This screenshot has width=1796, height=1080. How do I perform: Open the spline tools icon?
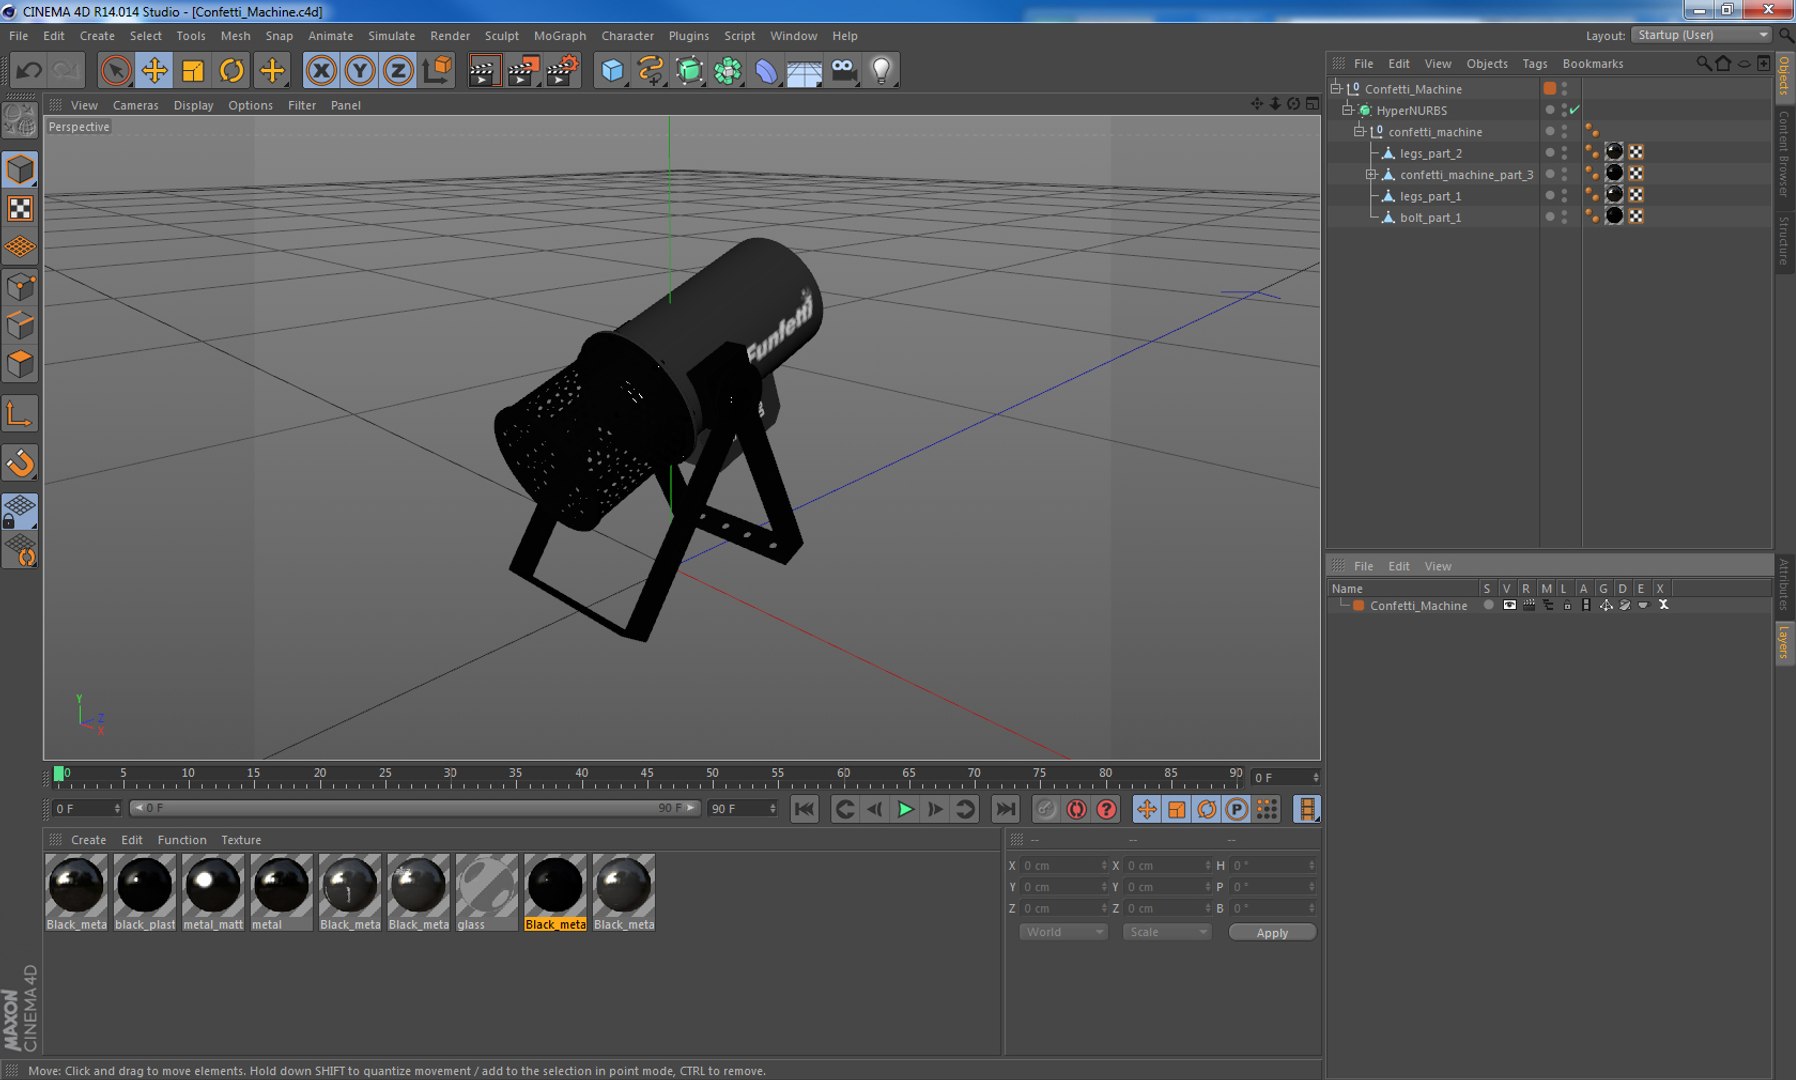651,70
